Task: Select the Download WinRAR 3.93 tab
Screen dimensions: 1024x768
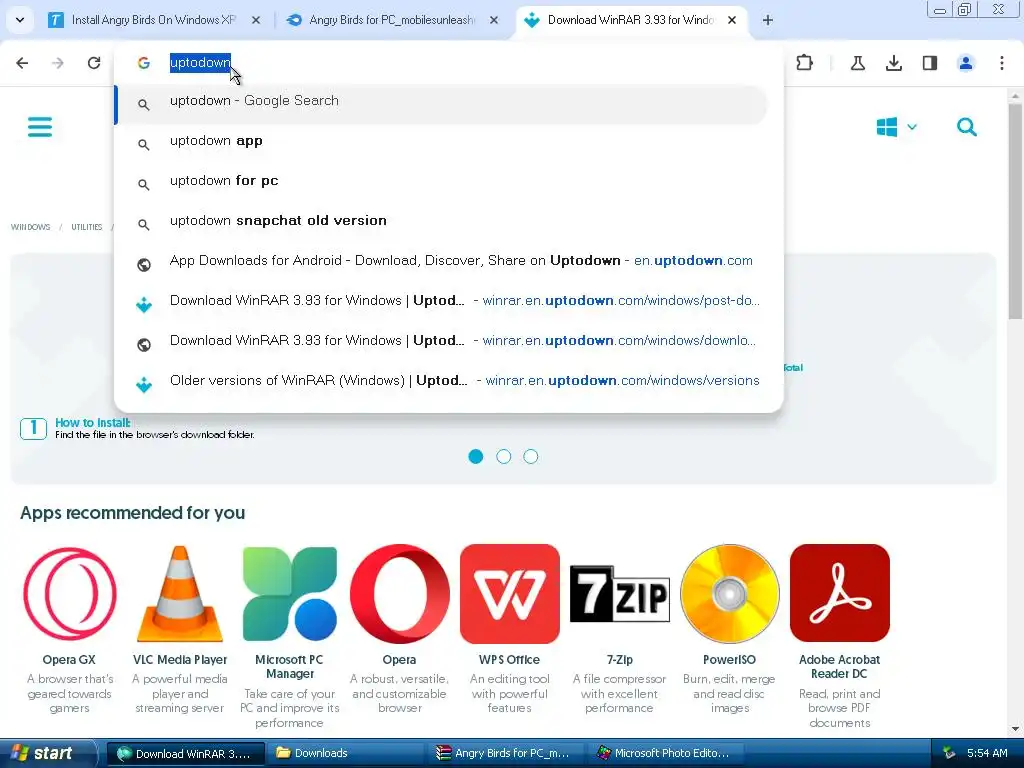Action: [x=631, y=20]
